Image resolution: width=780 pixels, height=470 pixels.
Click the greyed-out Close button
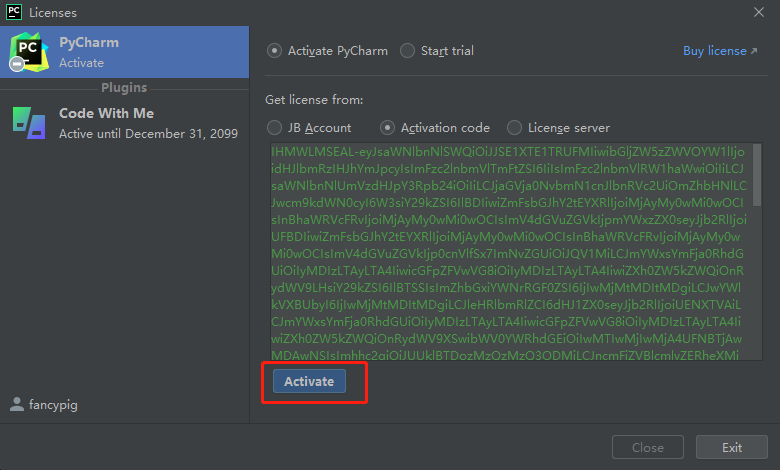coord(648,448)
